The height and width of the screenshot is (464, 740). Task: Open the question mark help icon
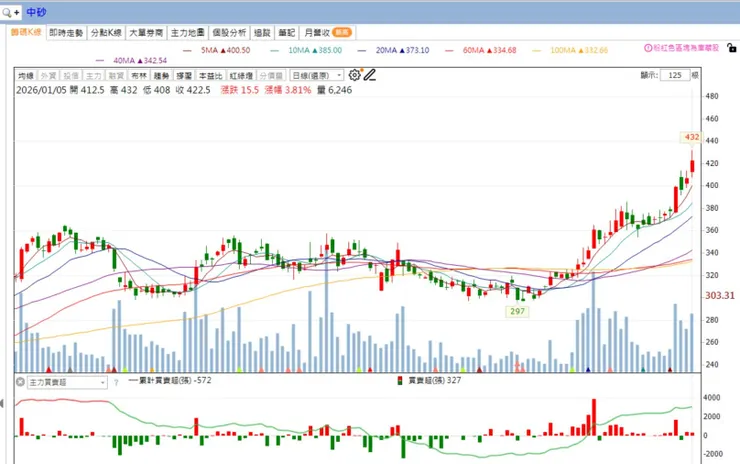coord(116,382)
